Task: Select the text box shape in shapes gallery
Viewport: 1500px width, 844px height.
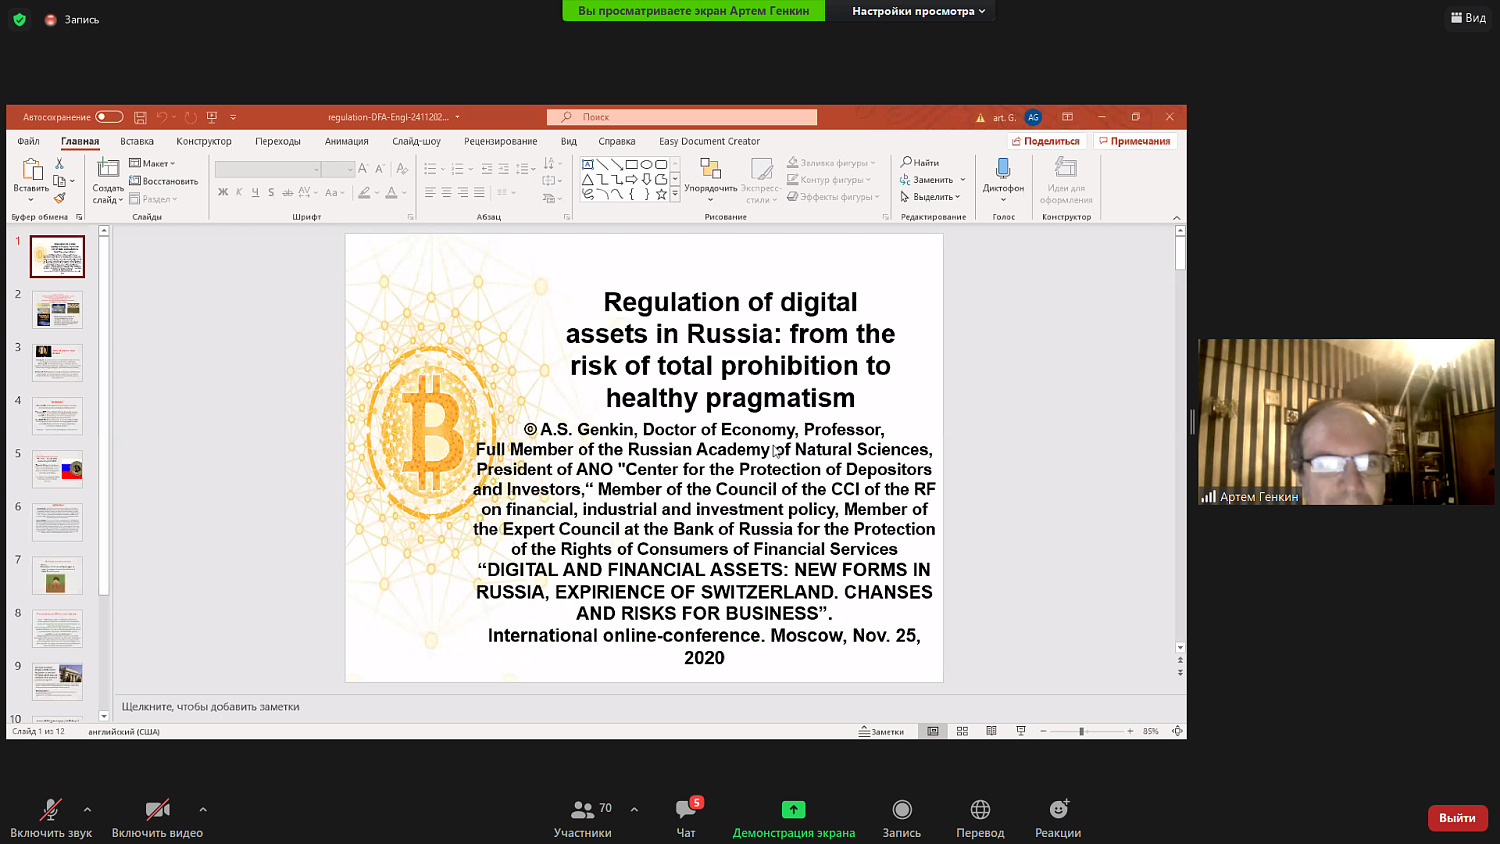Action: click(588, 164)
